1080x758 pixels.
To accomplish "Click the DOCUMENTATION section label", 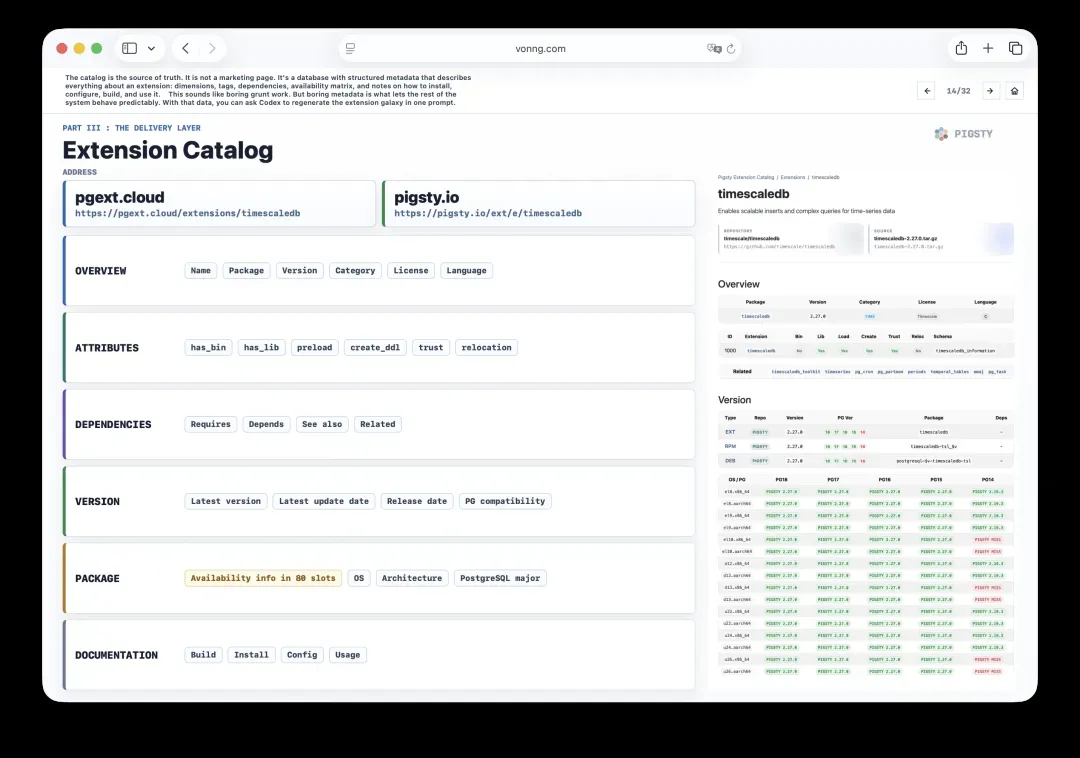I will coord(116,655).
